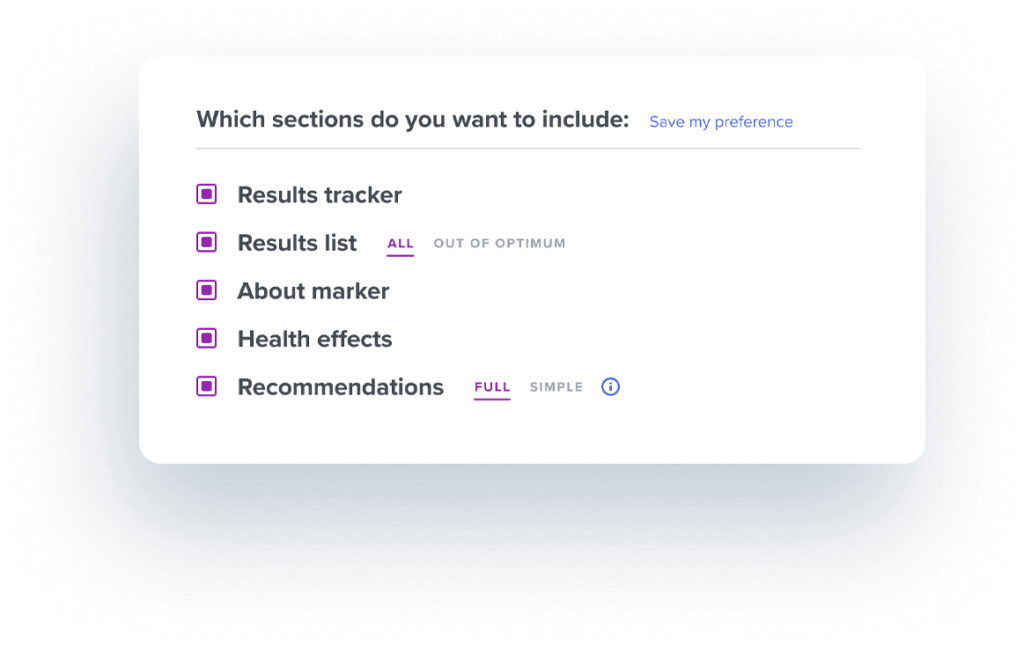Toggle the Results list checkbox
The image size is (1024, 645).
click(206, 242)
